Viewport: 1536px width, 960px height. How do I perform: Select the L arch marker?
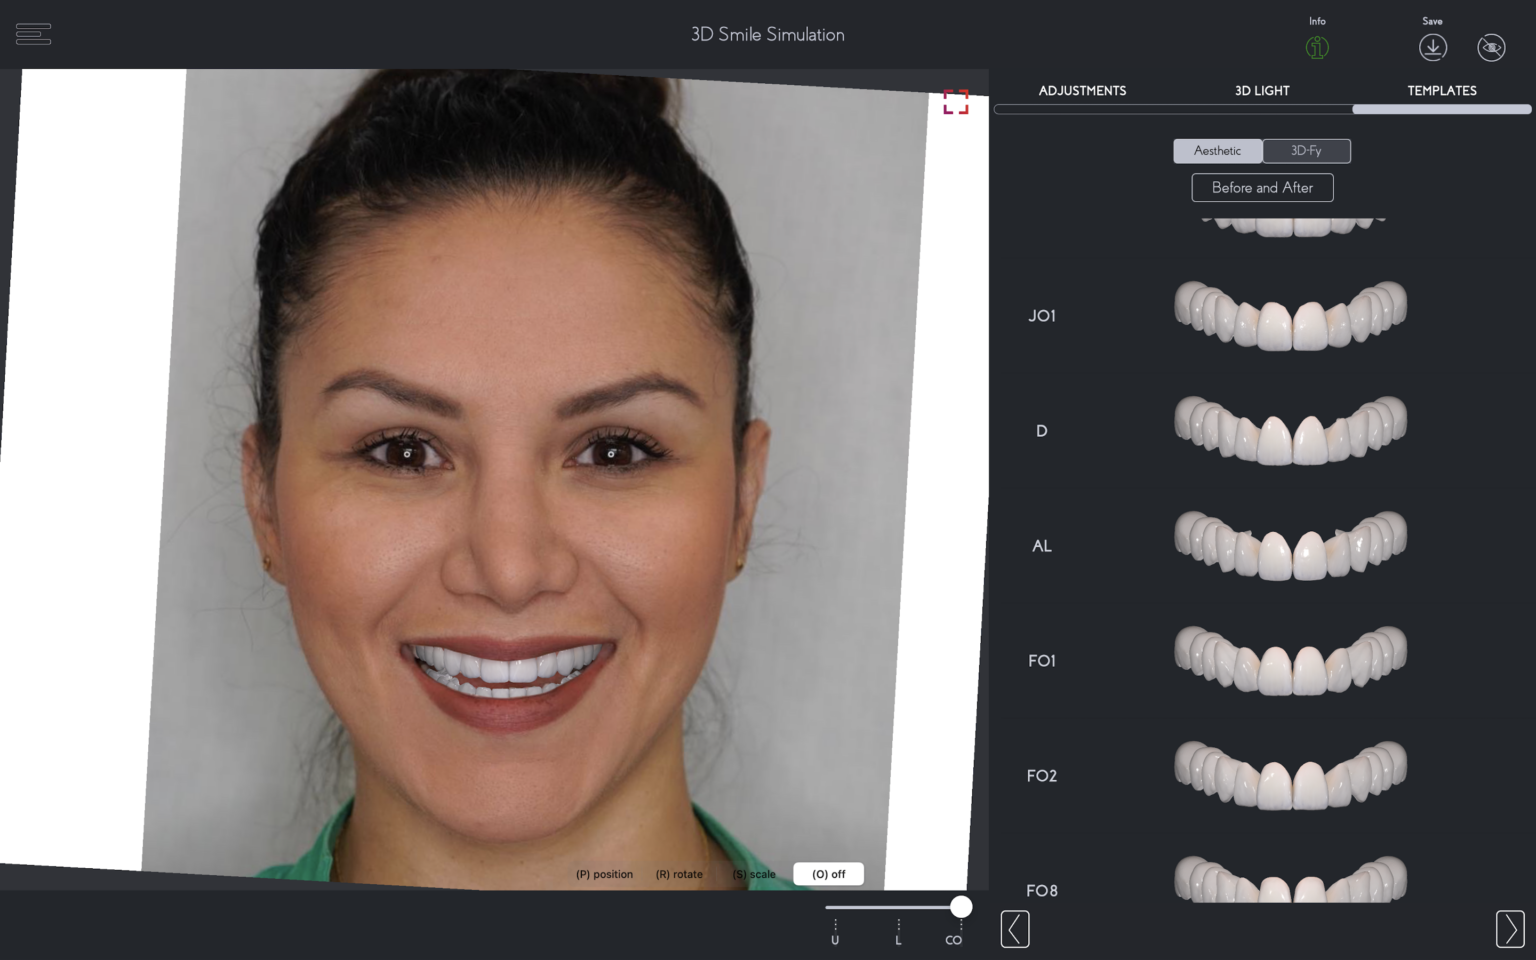[x=898, y=940]
